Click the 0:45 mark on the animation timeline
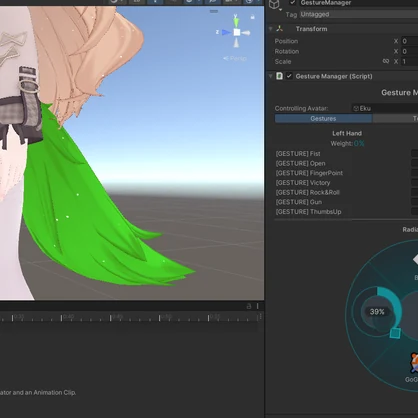Screen dimensions: 418x418 [117, 316]
